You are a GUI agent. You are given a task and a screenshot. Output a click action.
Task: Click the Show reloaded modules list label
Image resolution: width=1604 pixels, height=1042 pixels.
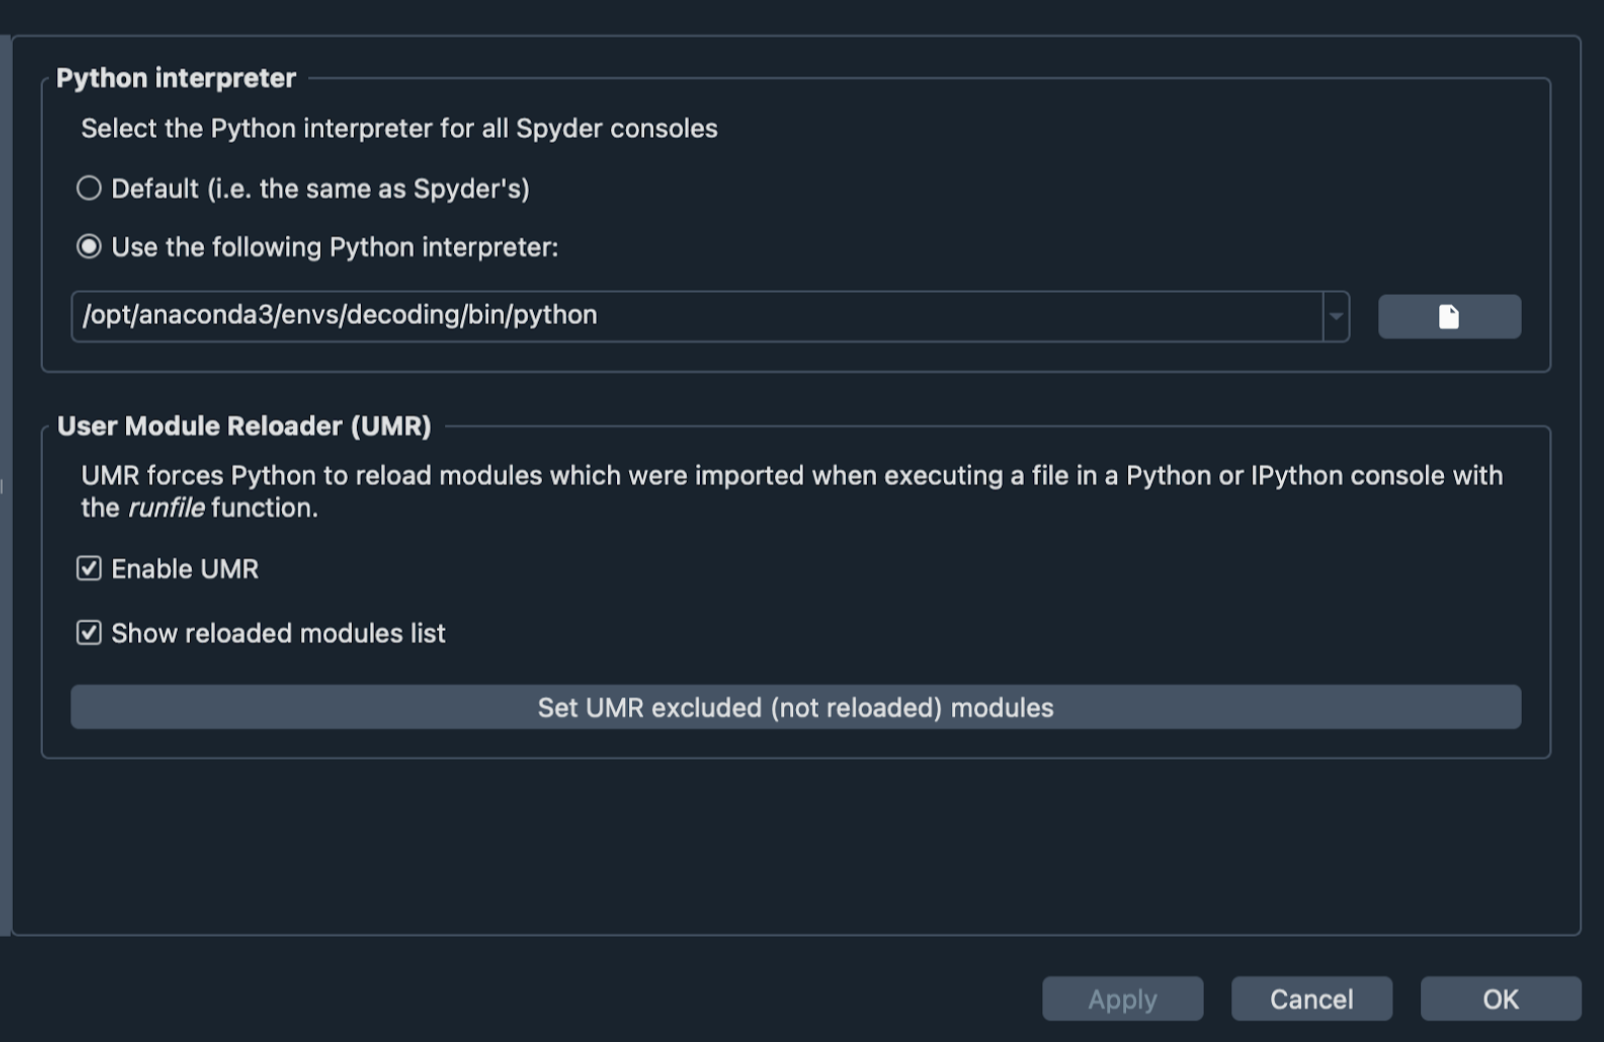click(x=278, y=633)
